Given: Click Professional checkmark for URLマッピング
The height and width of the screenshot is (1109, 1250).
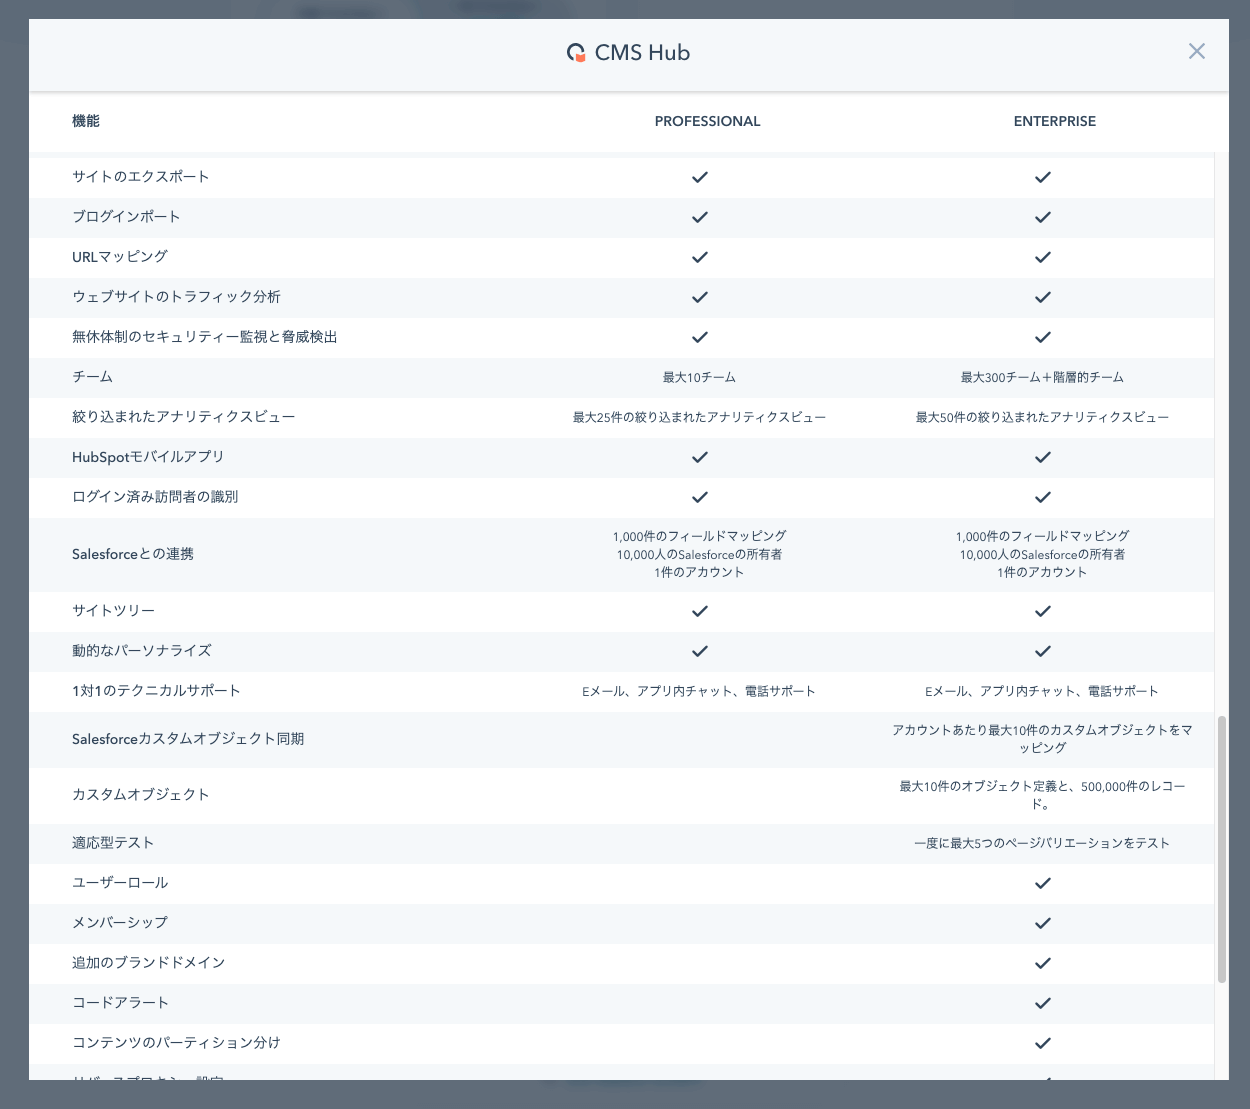Looking at the screenshot, I should click(700, 257).
